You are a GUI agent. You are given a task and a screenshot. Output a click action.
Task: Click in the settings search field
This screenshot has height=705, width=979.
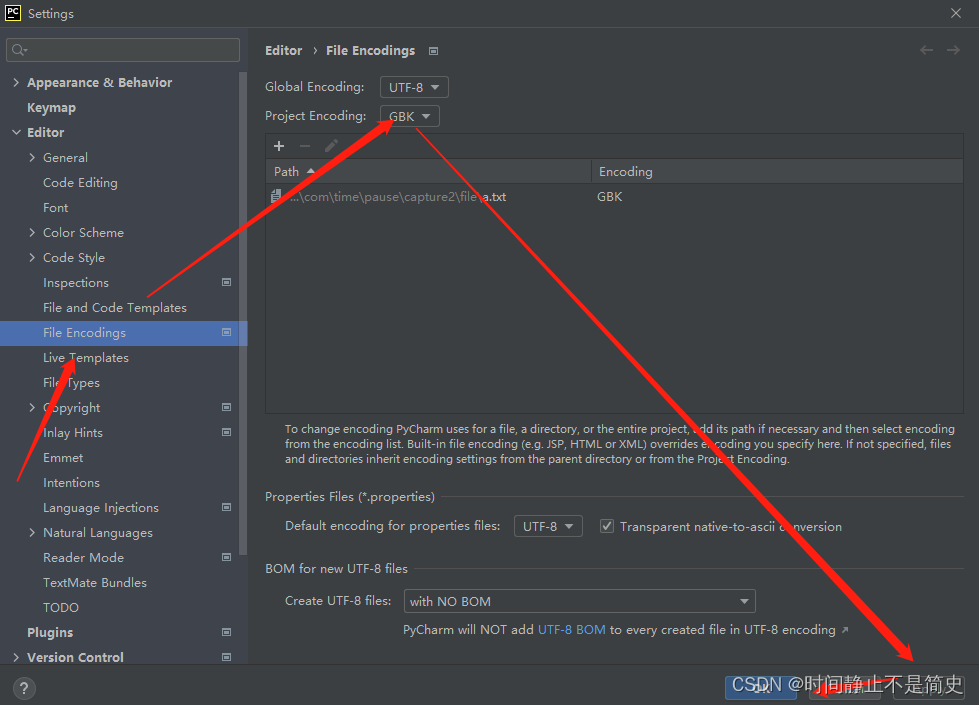click(123, 50)
